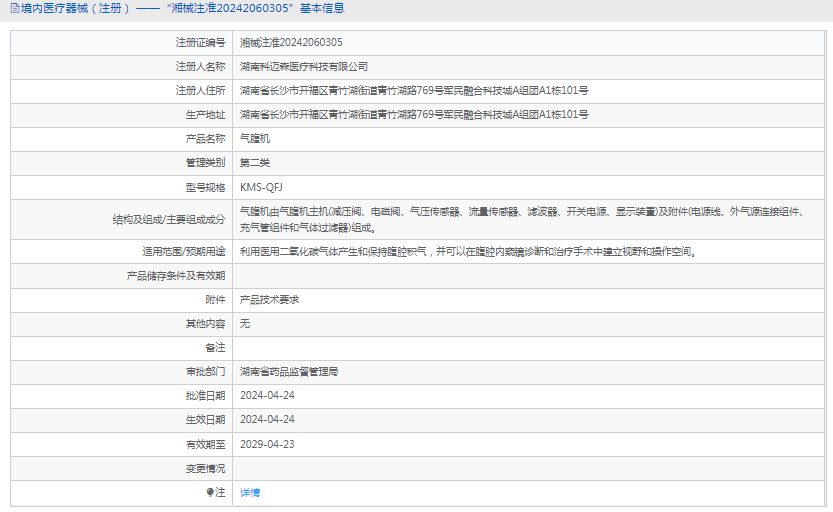Select approval department 湖南省药品监督管理局
Viewport: 833px width, 512px height.
pos(288,371)
